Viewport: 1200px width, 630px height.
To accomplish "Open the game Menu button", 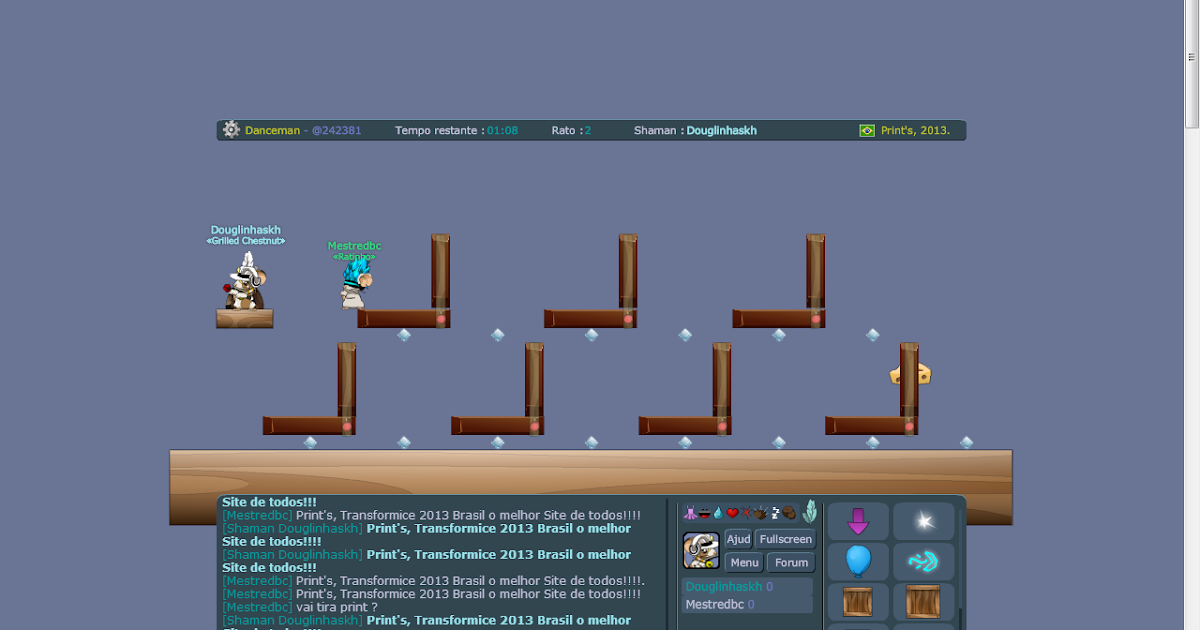I will pyautogui.click(x=744, y=563).
